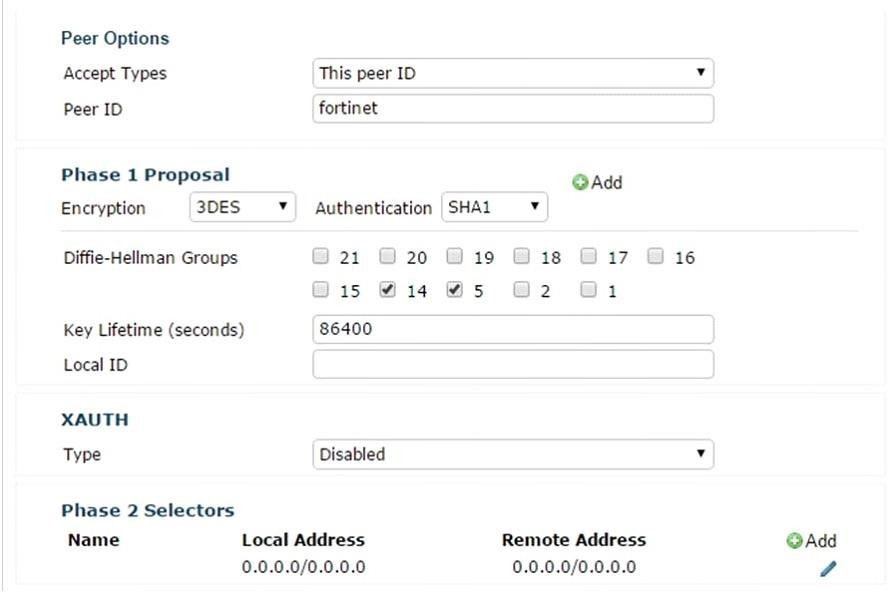
Task: Check Diffie-Hellman group 15 box
Action: click(x=321, y=289)
